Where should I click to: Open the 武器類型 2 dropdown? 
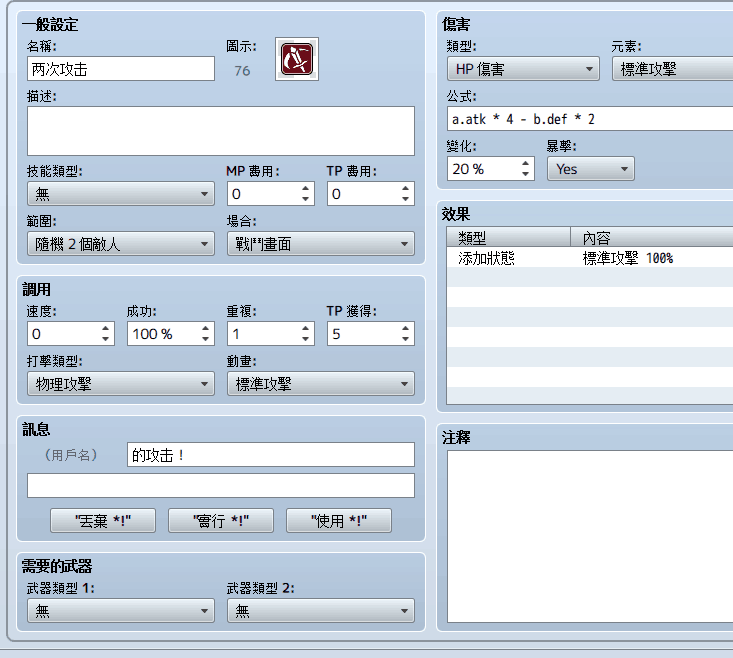click(321, 610)
